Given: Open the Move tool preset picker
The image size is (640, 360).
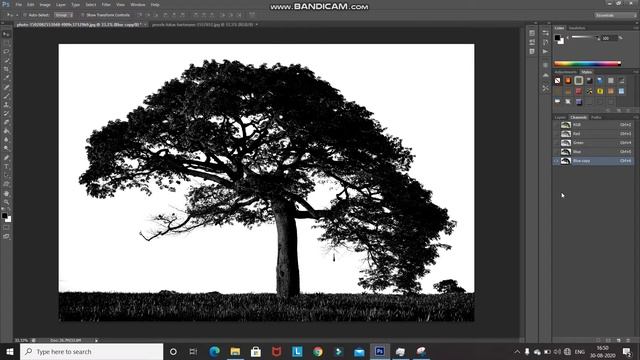Looking at the screenshot, I should pyautogui.click(x=11, y=15).
